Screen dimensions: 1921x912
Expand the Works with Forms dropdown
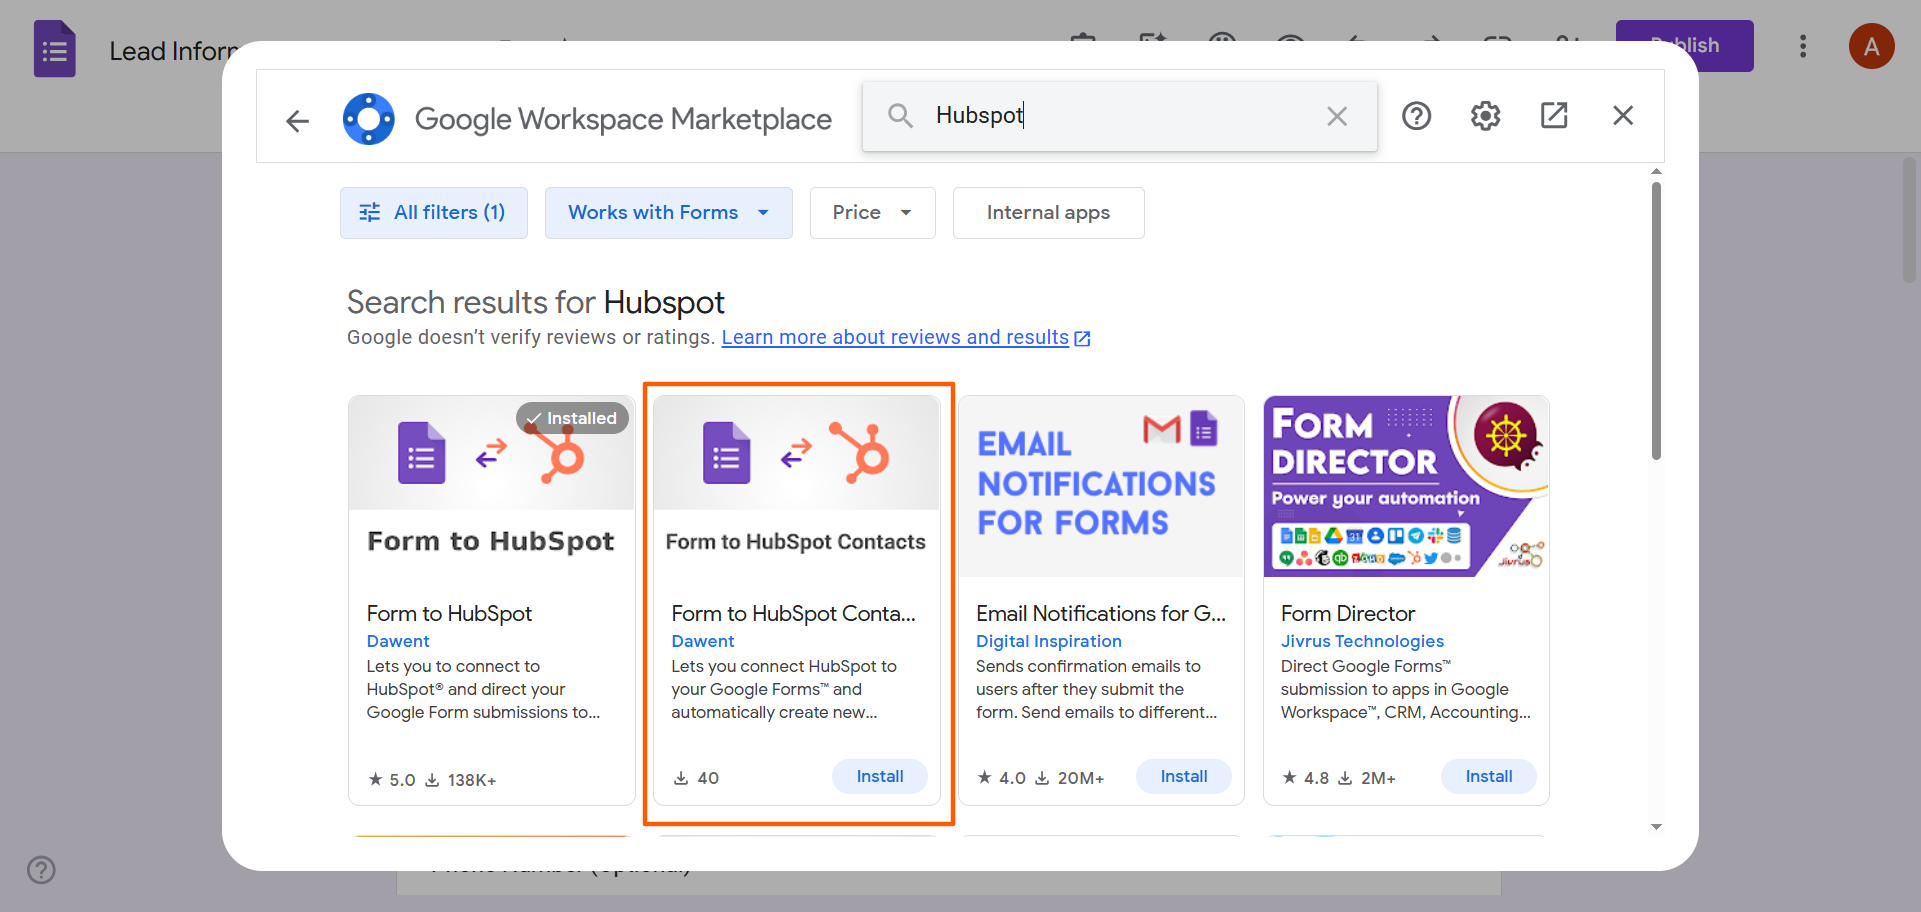tap(669, 213)
